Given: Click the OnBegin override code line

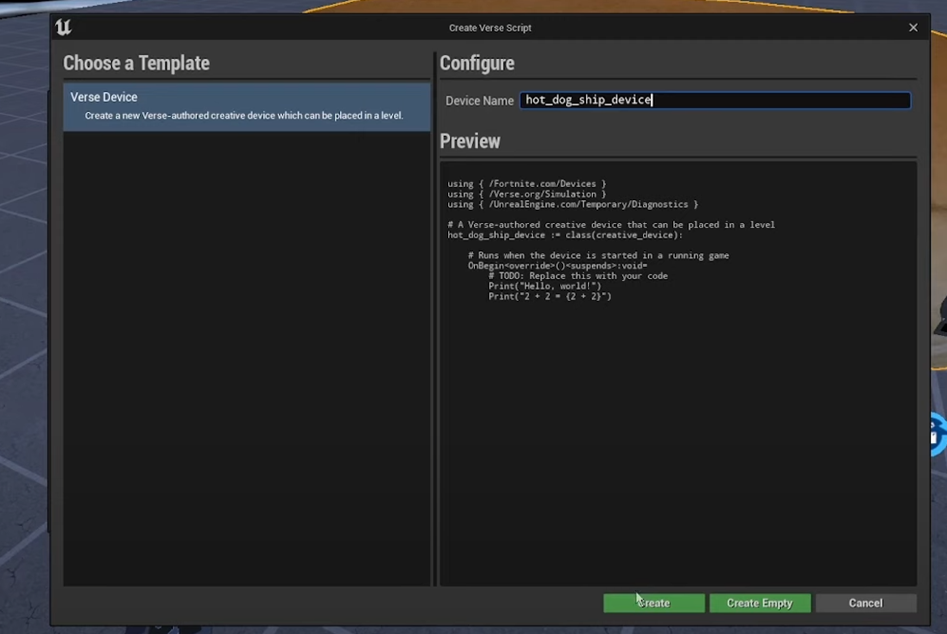Looking at the screenshot, I should coord(557,266).
